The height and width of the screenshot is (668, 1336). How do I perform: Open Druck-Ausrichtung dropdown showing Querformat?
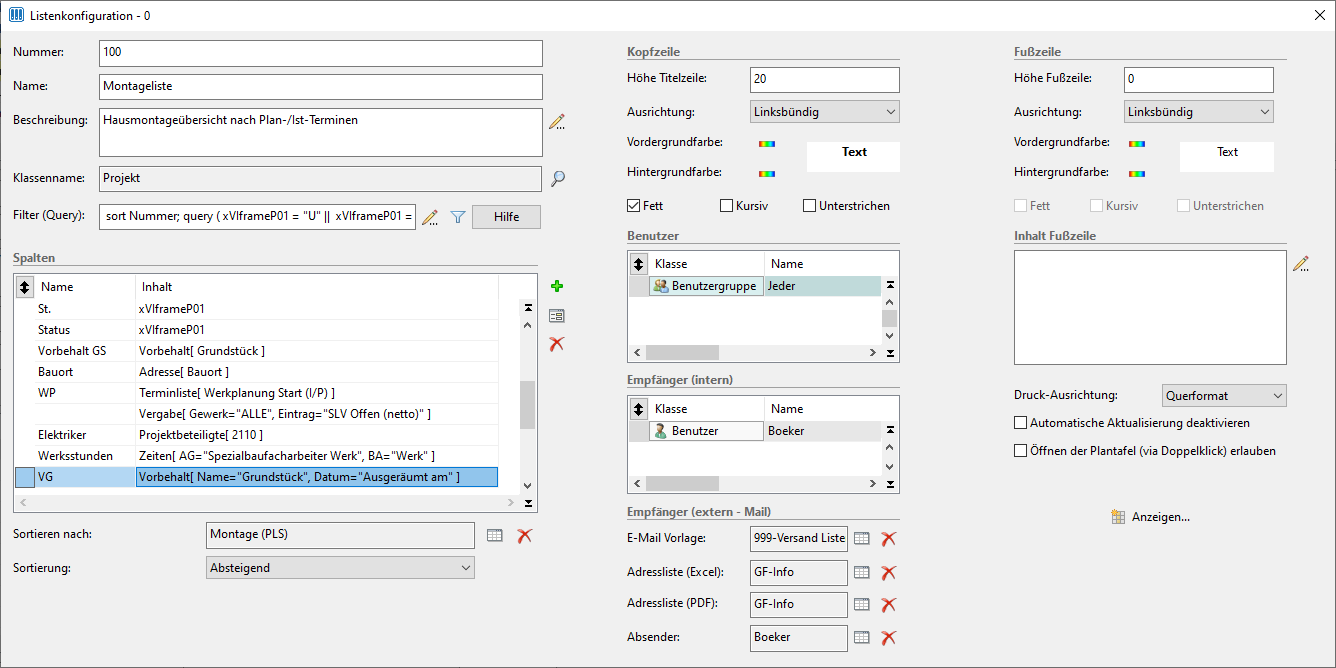[x=1225, y=396]
